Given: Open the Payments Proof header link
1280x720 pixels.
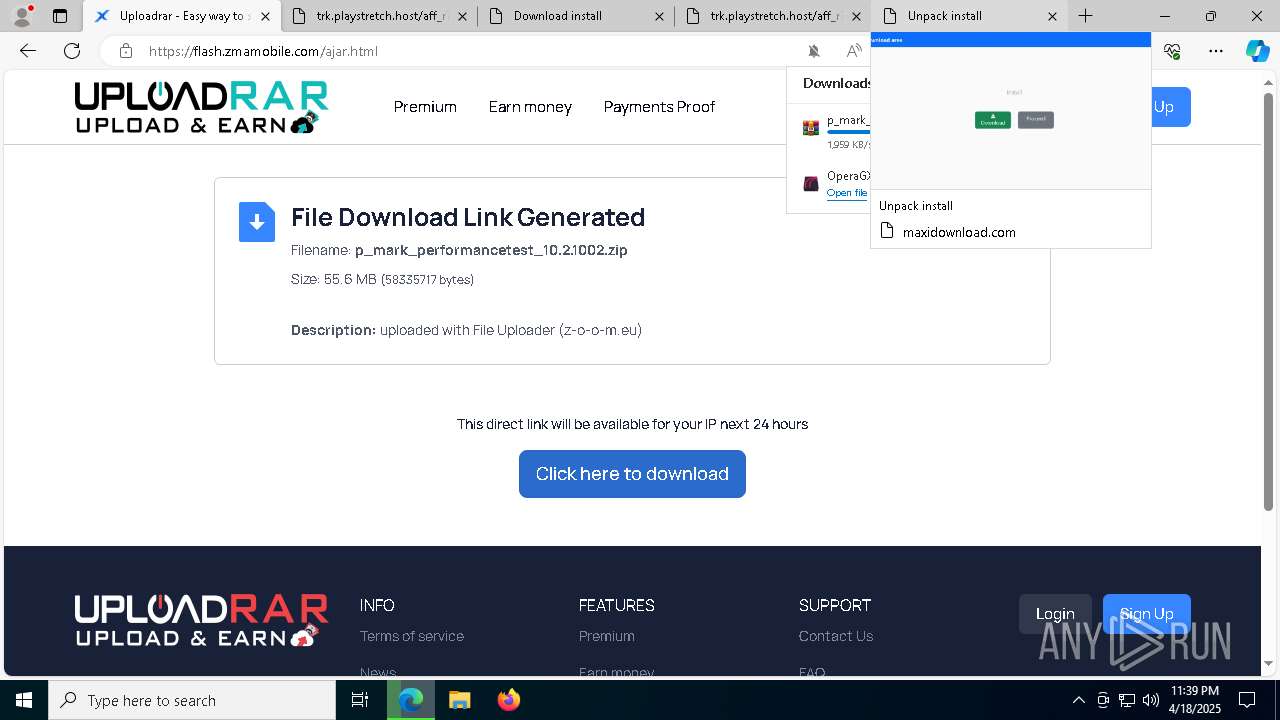Looking at the screenshot, I should click(659, 107).
